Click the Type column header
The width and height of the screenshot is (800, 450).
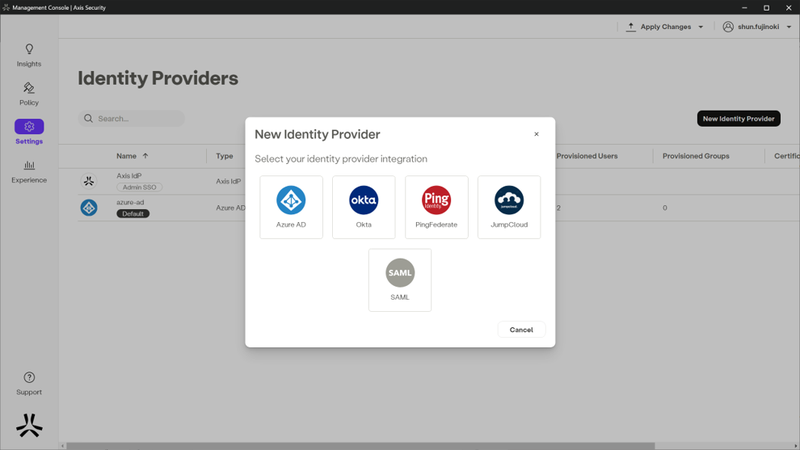224,156
